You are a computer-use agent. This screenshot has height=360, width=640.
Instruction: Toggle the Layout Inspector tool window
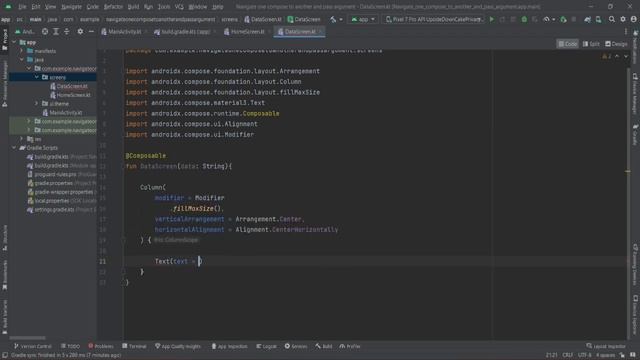coord(605,346)
